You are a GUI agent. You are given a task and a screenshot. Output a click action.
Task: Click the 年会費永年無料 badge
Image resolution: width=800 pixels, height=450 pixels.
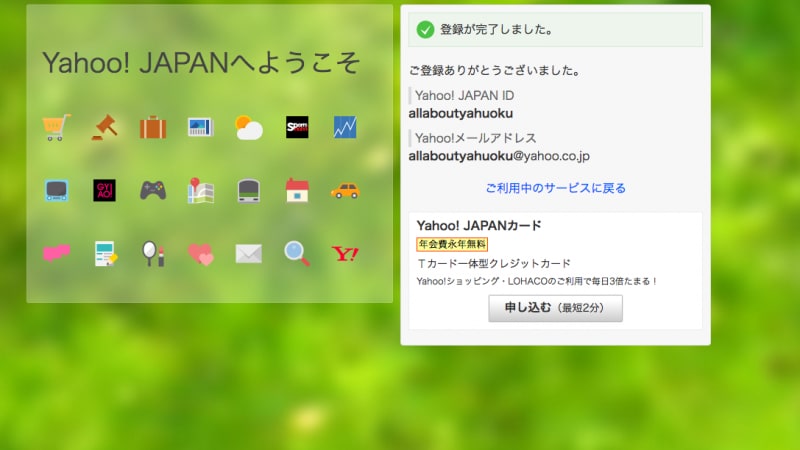point(452,244)
